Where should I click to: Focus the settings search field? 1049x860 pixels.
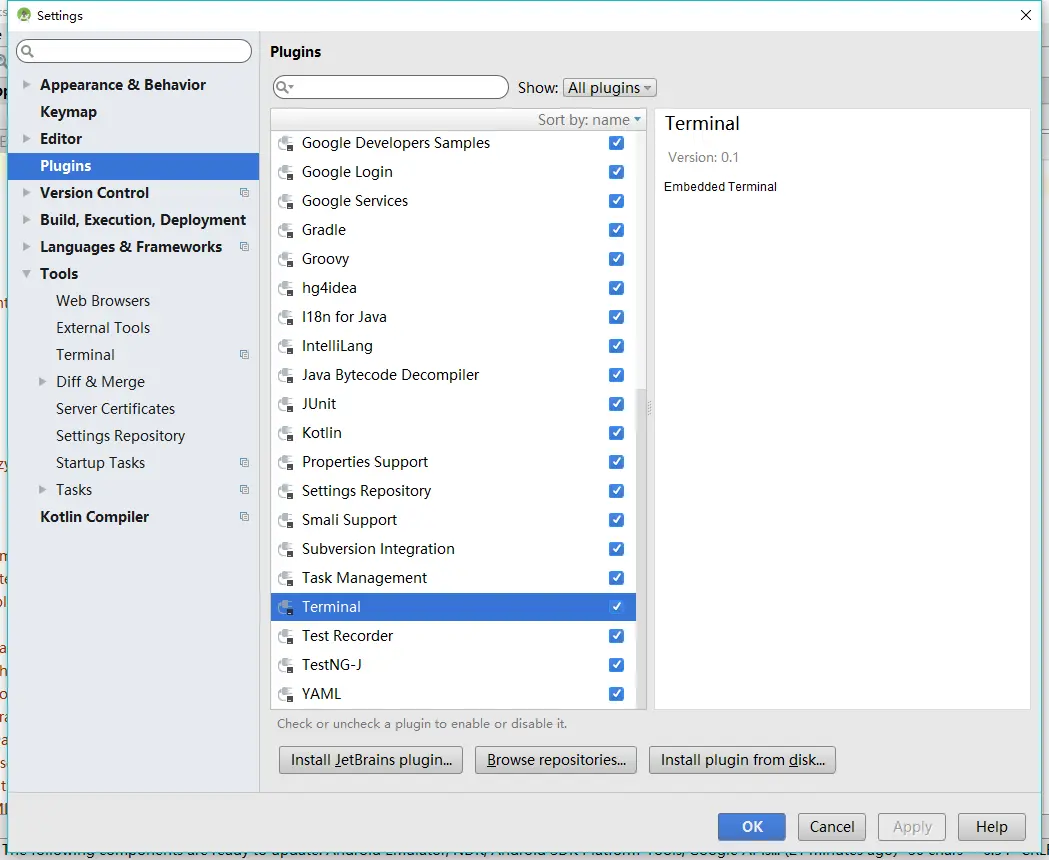[x=134, y=51]
